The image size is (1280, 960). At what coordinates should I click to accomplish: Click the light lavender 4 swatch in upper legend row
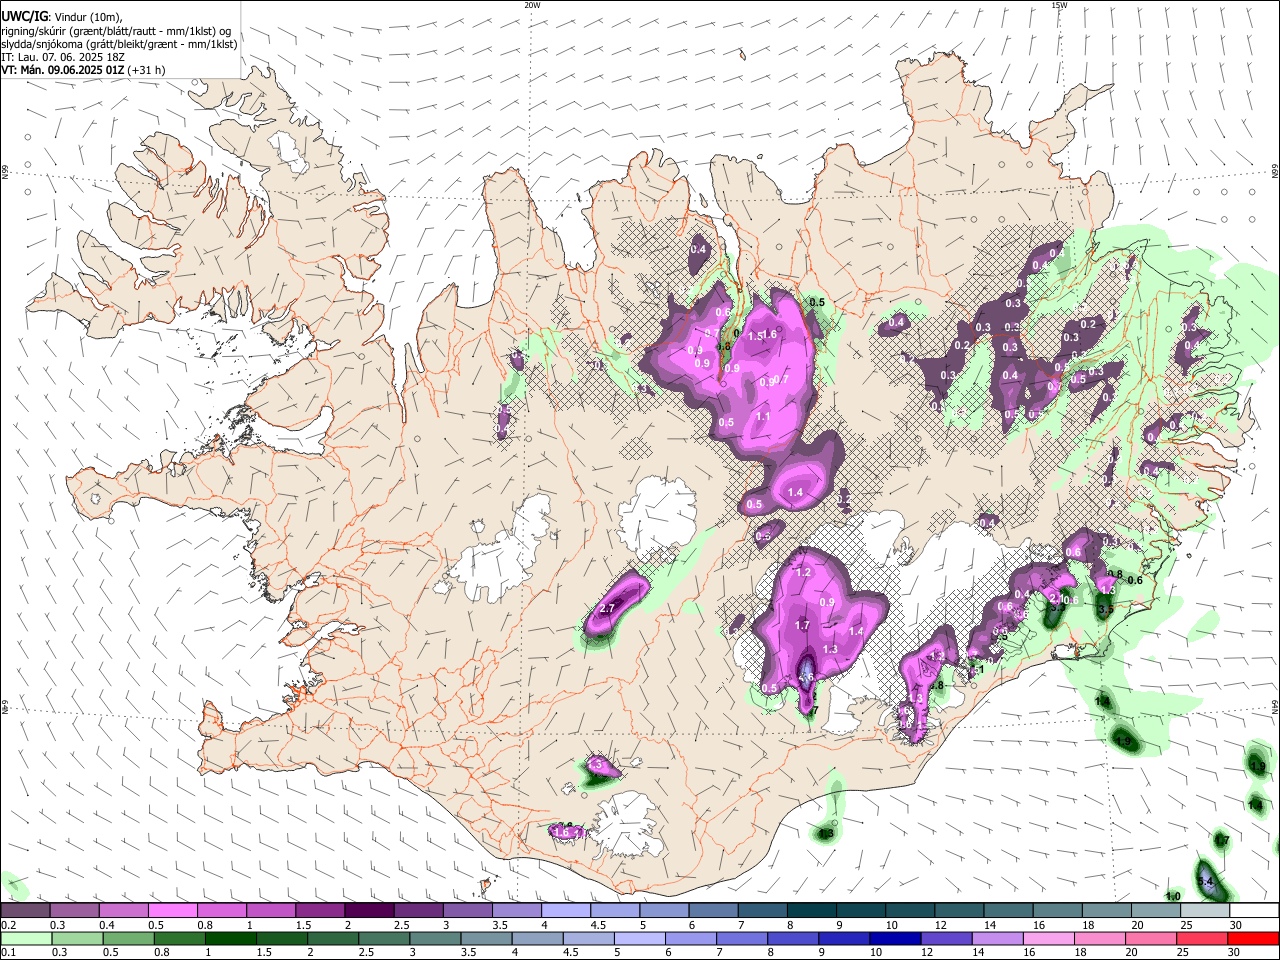click(x=566, y=911)
